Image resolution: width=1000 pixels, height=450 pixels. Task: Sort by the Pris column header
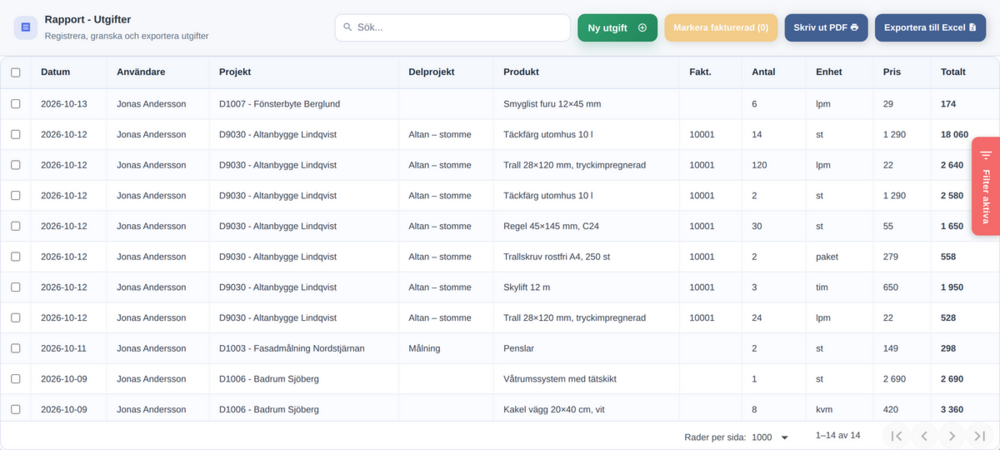[892, 72]
